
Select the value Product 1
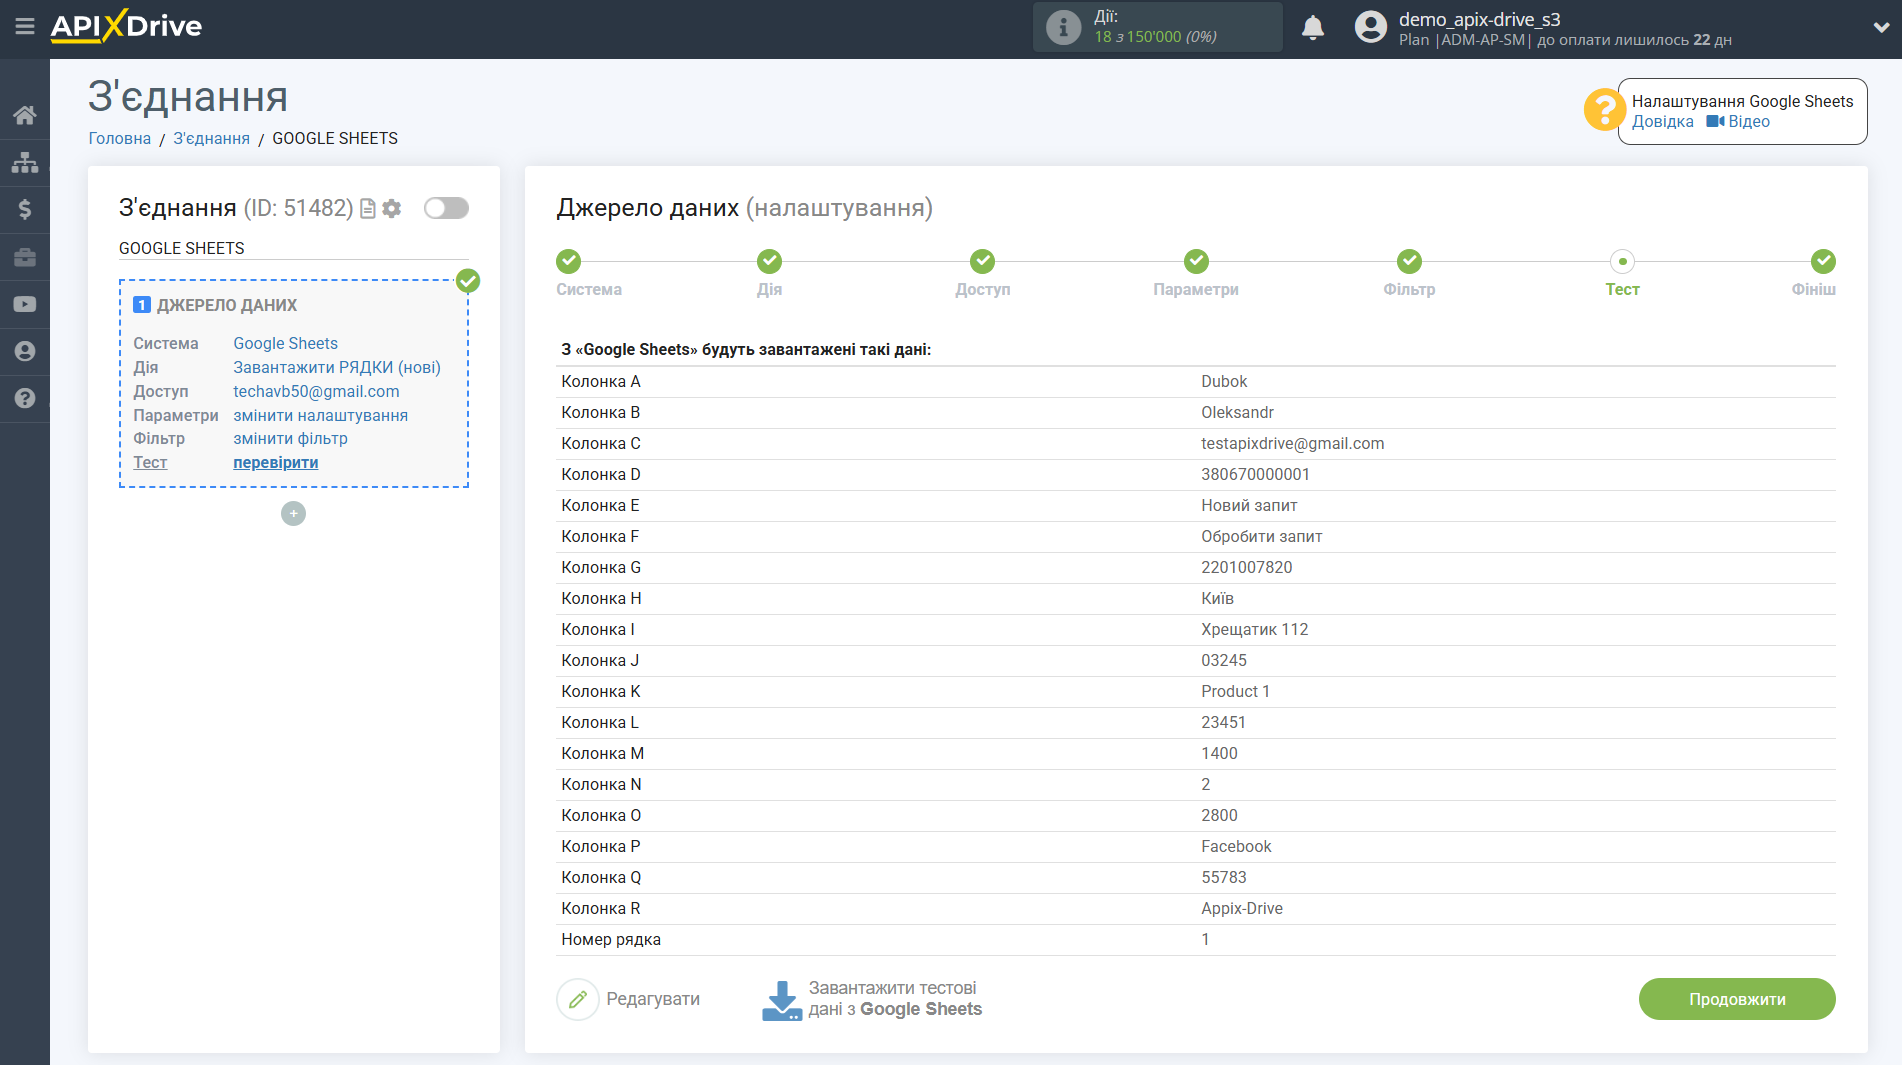(1235, 691)
